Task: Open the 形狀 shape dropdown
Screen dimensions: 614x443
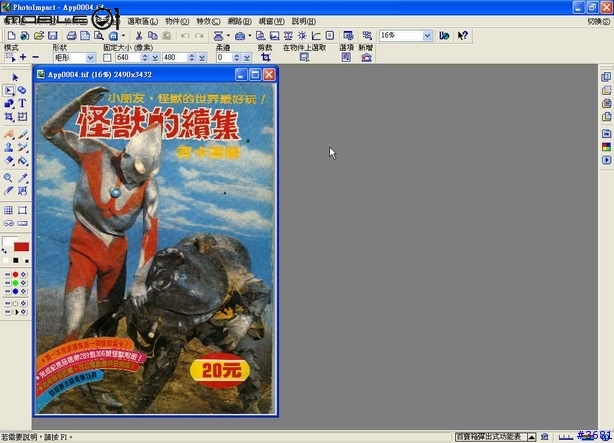Action: [x=90, y=58]
